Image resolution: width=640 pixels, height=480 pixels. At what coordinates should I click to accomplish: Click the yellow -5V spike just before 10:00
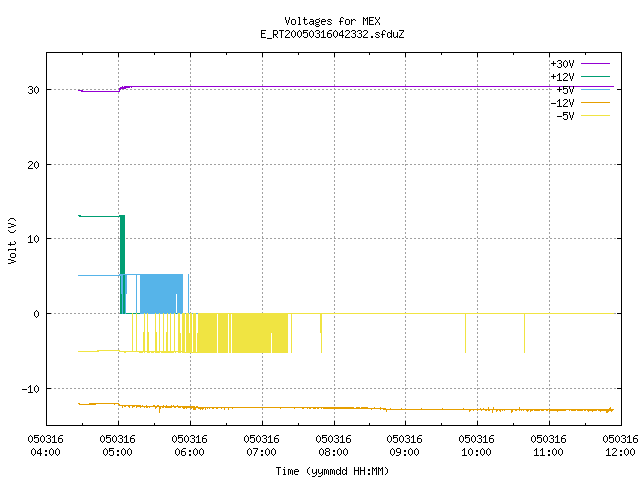465,333
